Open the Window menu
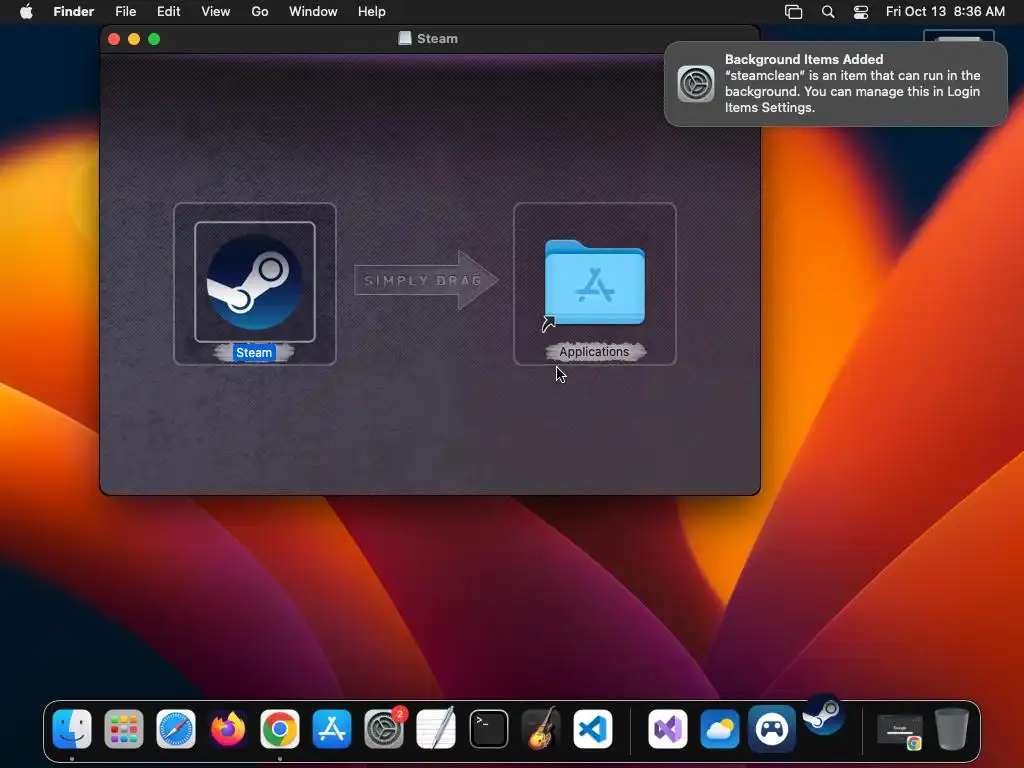 pos(313,12)
